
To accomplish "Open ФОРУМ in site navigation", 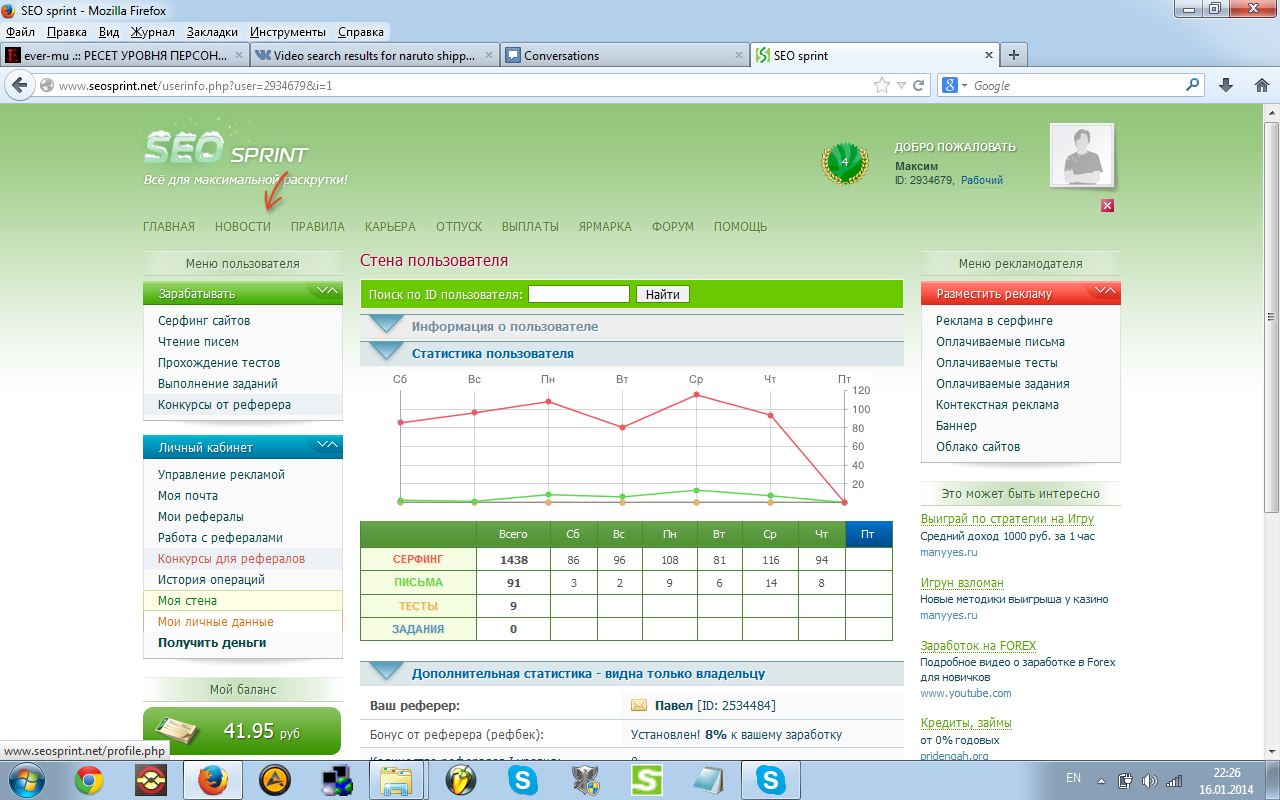I will 673,227.
